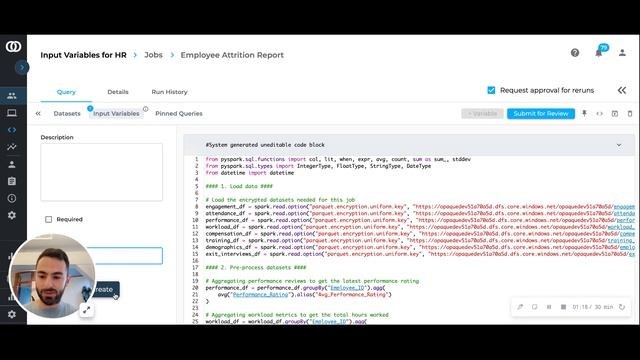The height and width of the screenshot is (360, 640).
Task: Open the upper settings gear in the sidebar
Action: (x=12, y=215)
